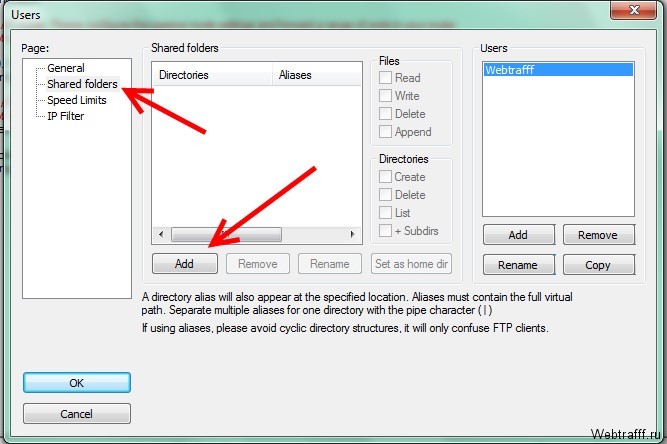Click Remove under Shared folders list
The image size is (667, 444).
258,264
